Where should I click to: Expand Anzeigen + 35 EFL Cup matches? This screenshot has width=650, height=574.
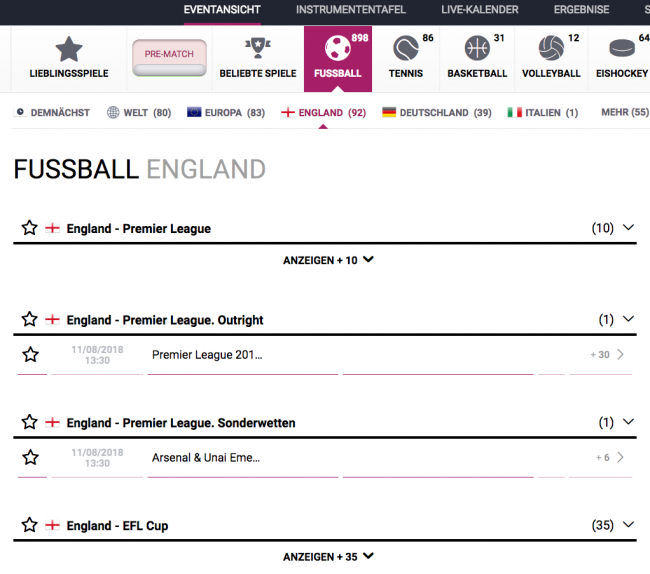328,557
